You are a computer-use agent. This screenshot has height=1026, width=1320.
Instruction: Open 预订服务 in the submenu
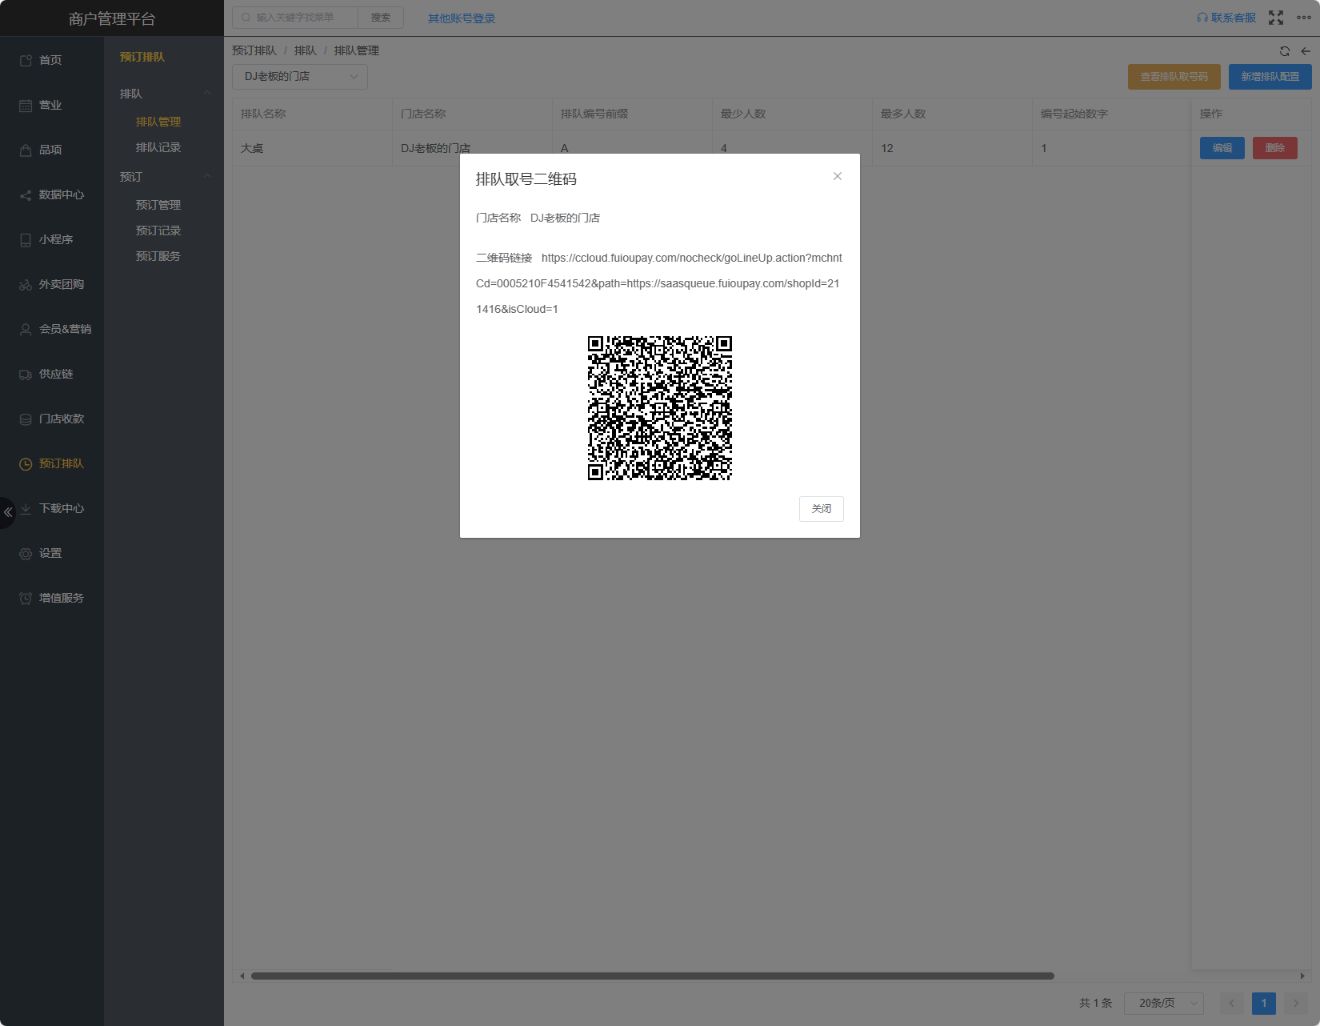(158, 257)
